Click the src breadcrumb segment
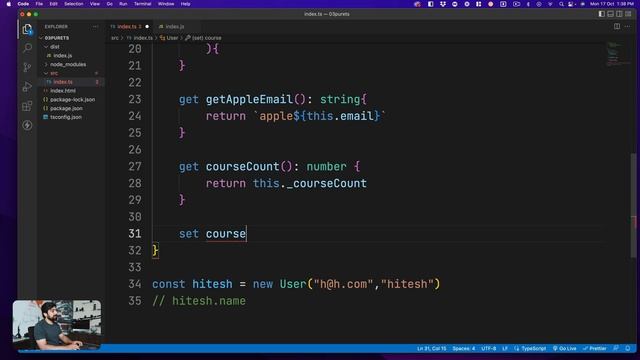The image size is (640, 360). click(115, 38)
